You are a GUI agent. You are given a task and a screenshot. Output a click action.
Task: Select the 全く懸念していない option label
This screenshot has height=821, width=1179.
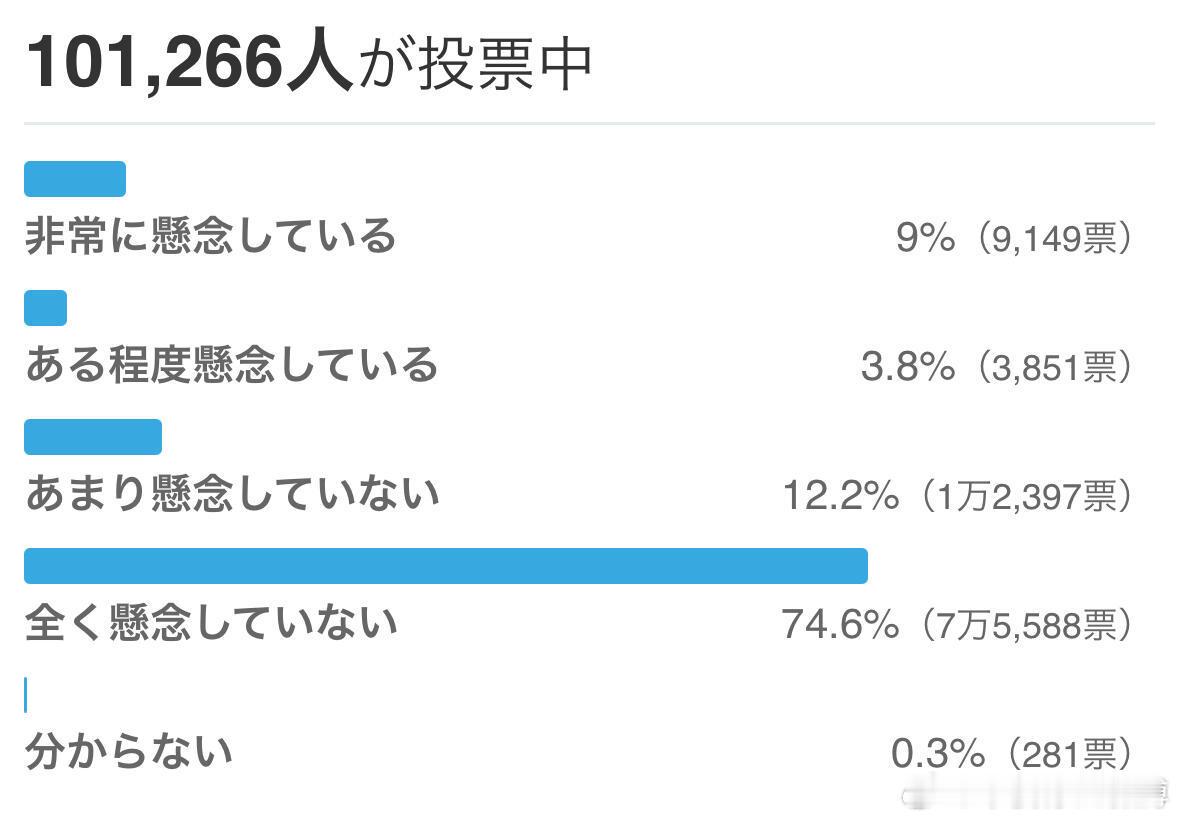(211, 623)
